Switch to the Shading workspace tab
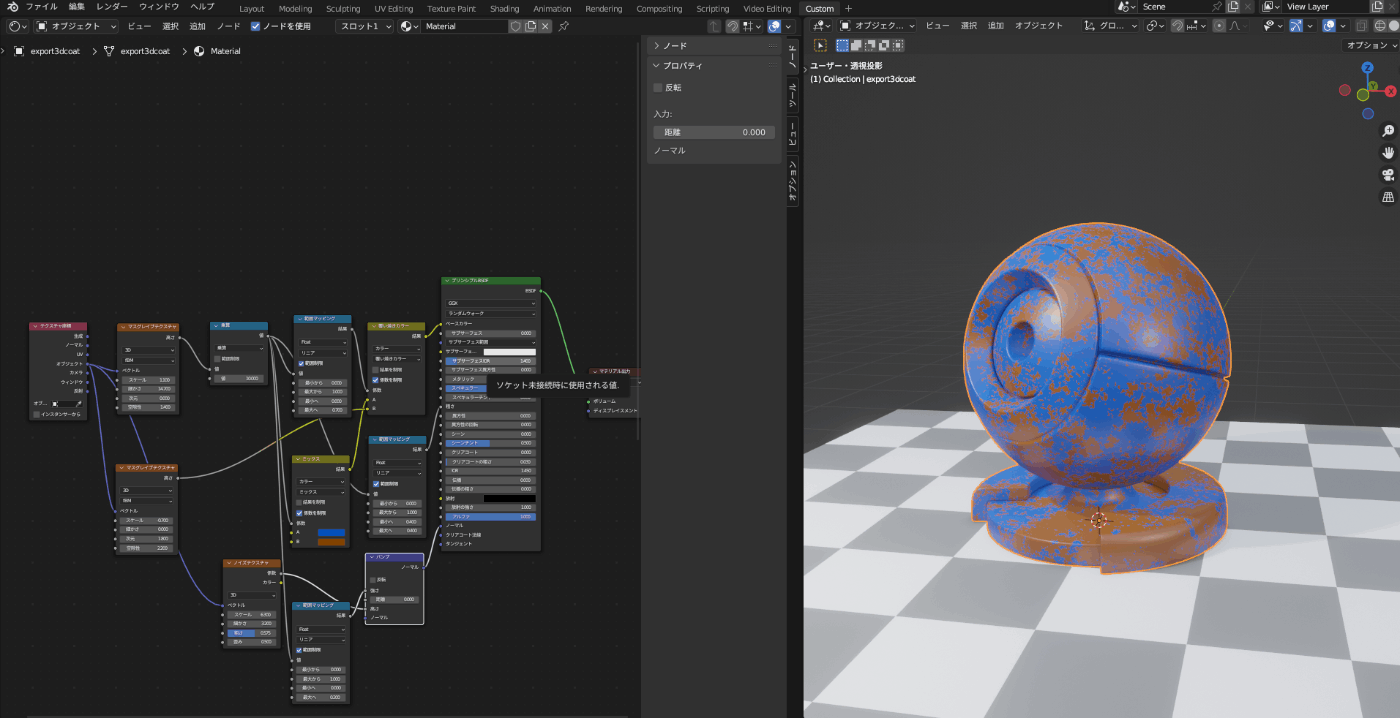Viewport: 1400px width, 718px height. click(504, 8)
